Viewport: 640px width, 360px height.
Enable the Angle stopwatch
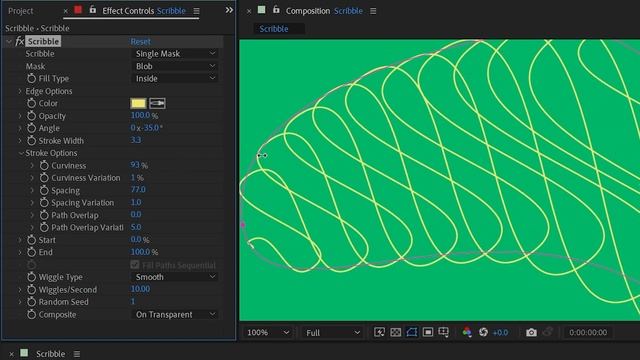[x=31, y=128]
